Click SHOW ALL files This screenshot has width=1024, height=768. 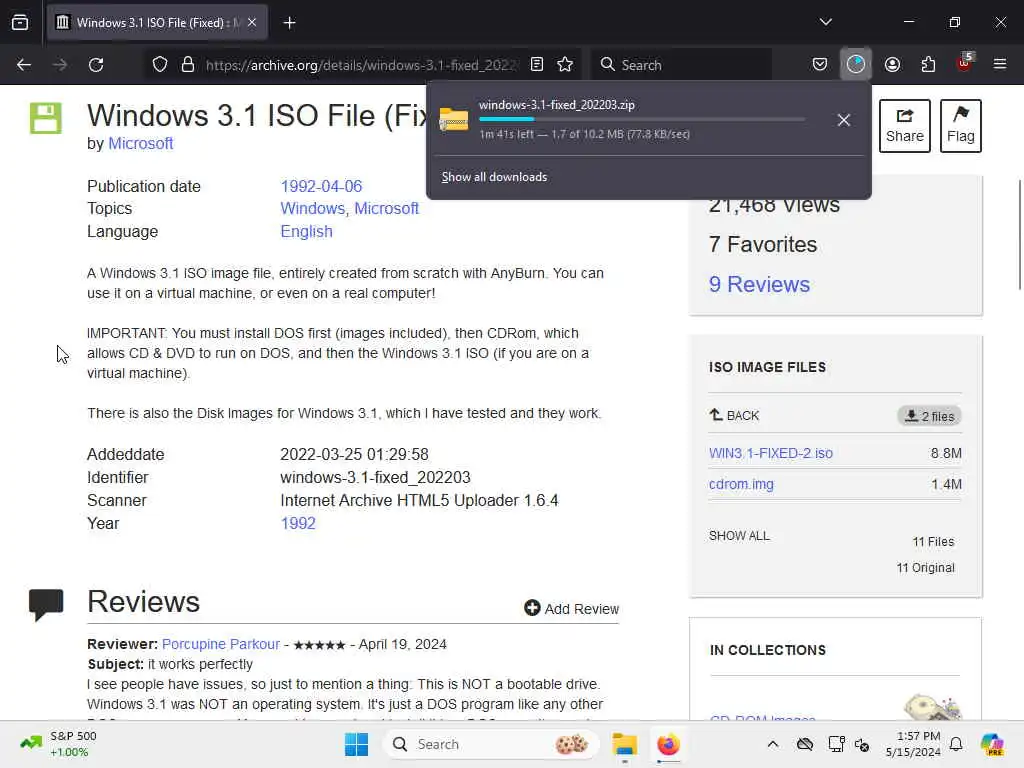[739, 536]
